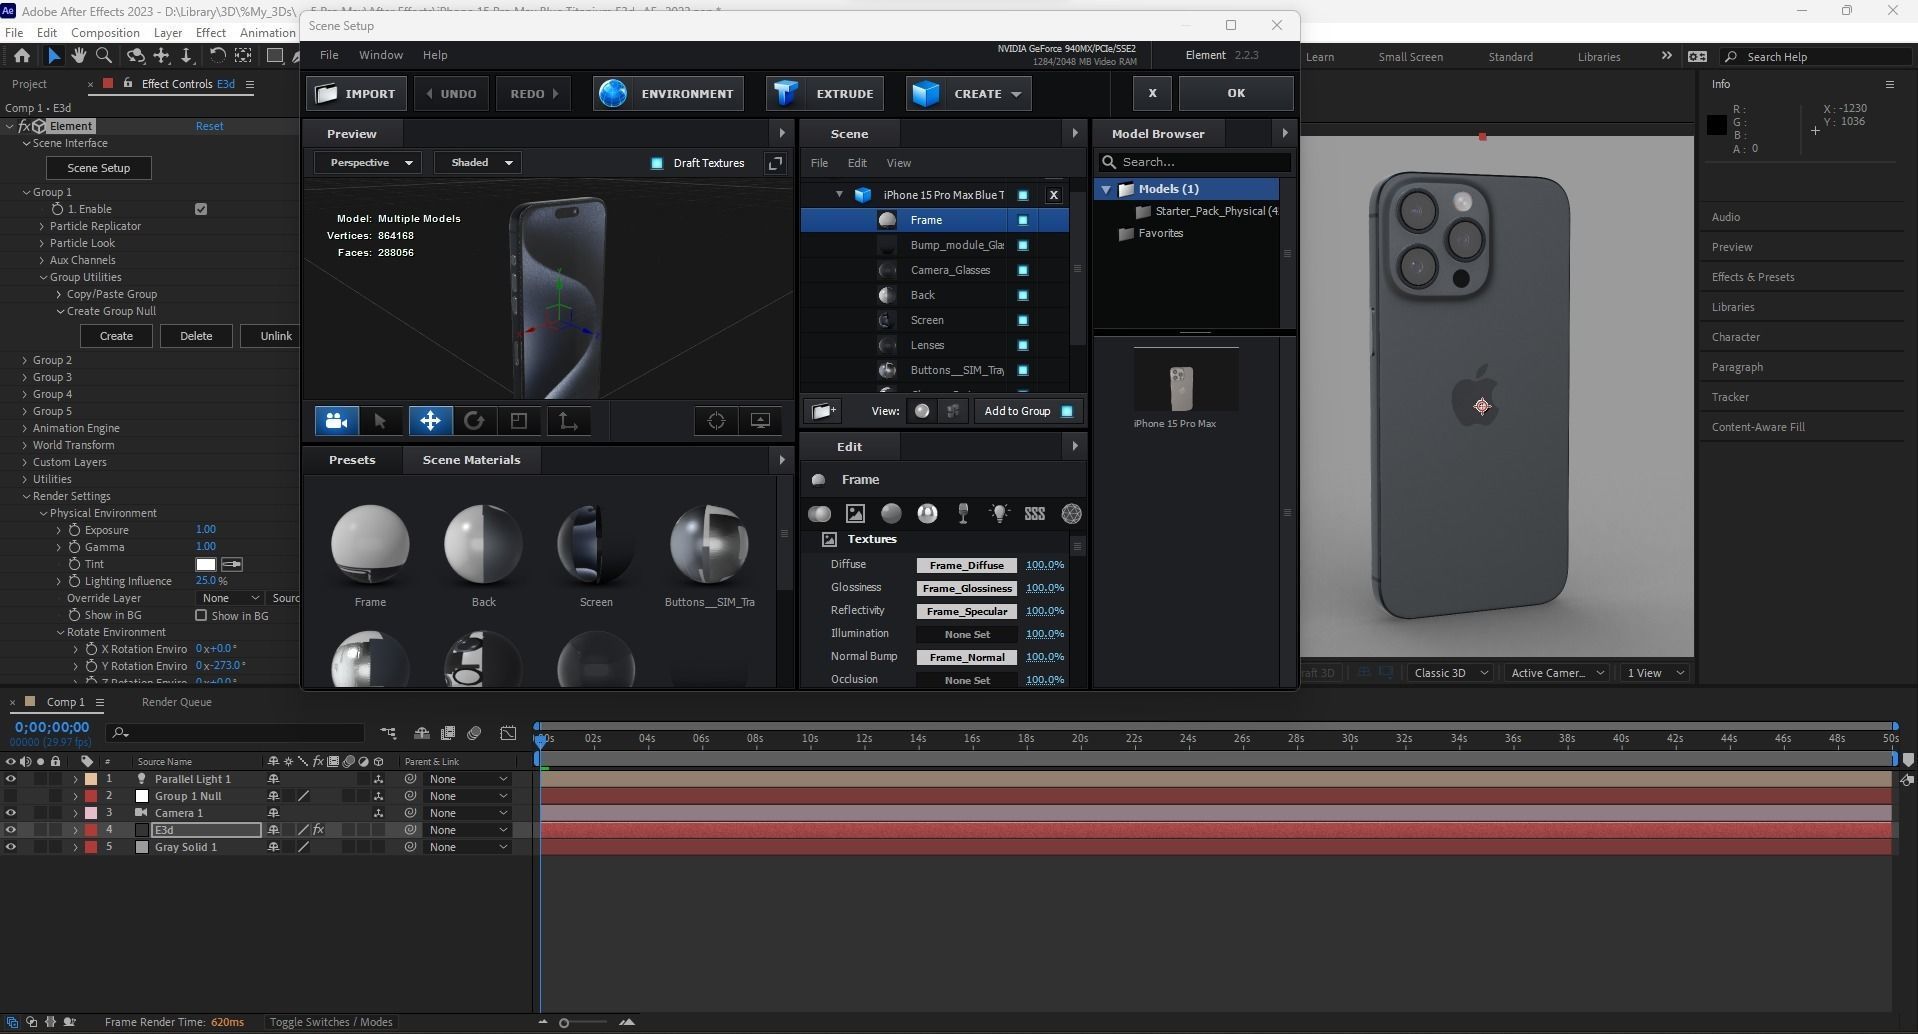Click the Frame_Diffuse texture slot
Viewport: 1918px width, 1034px height.
click(x=966, y=565)
